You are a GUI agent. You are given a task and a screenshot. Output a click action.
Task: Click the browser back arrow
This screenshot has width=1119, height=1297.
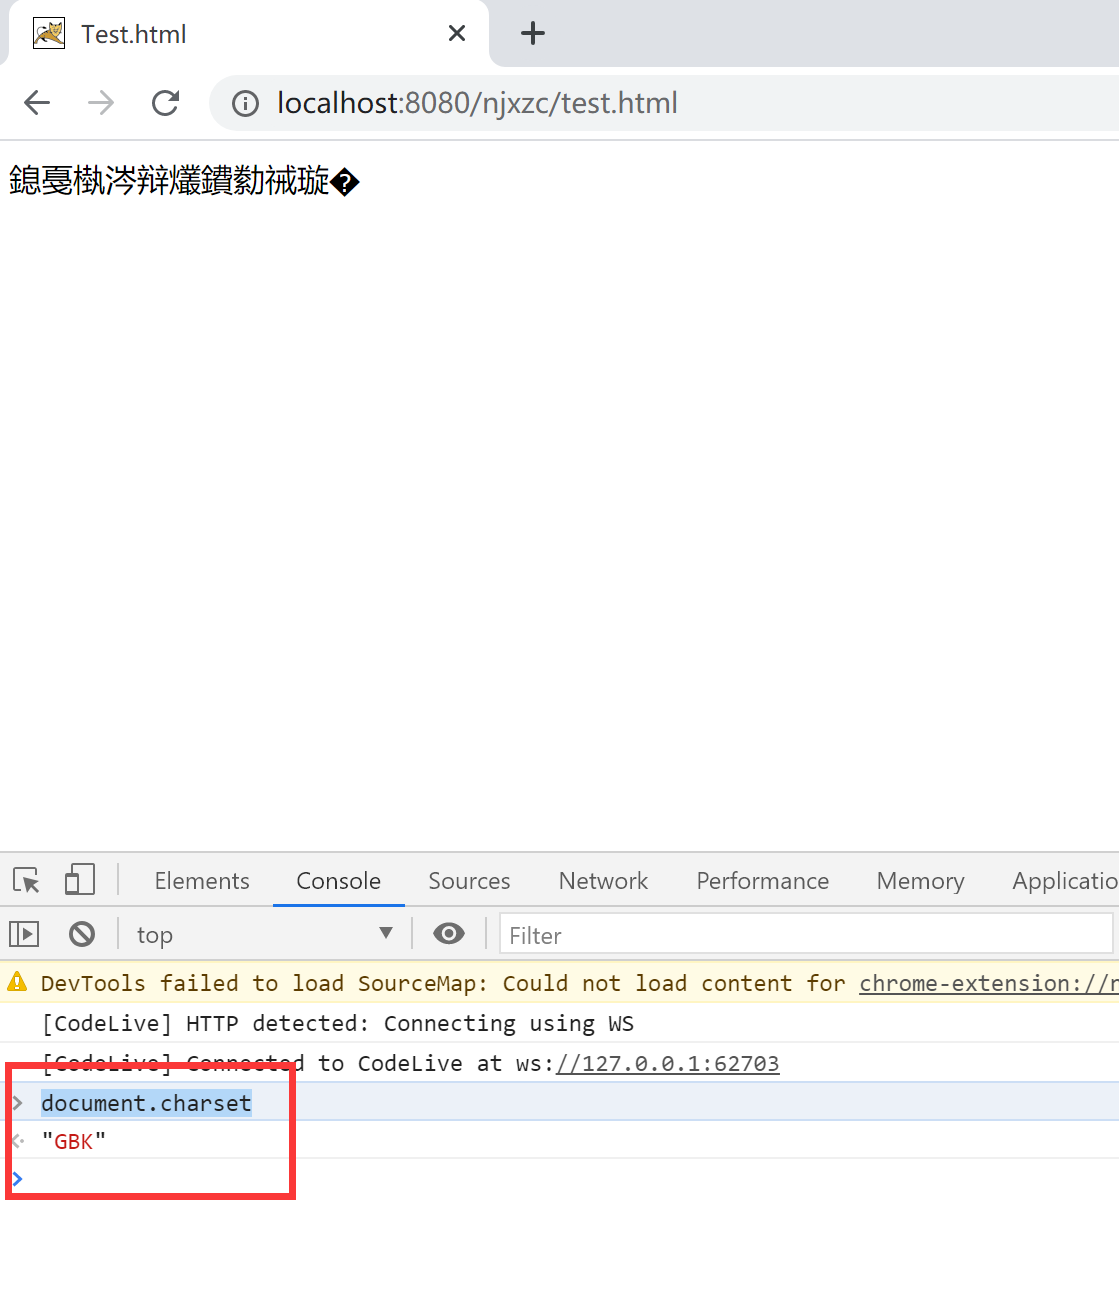pos(37,103)
